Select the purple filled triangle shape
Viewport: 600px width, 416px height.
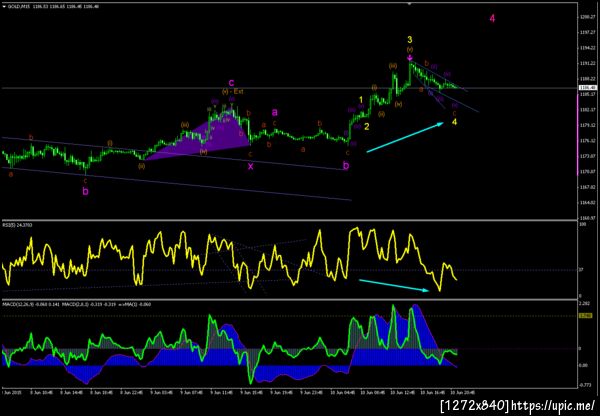[x=214, y=140]
